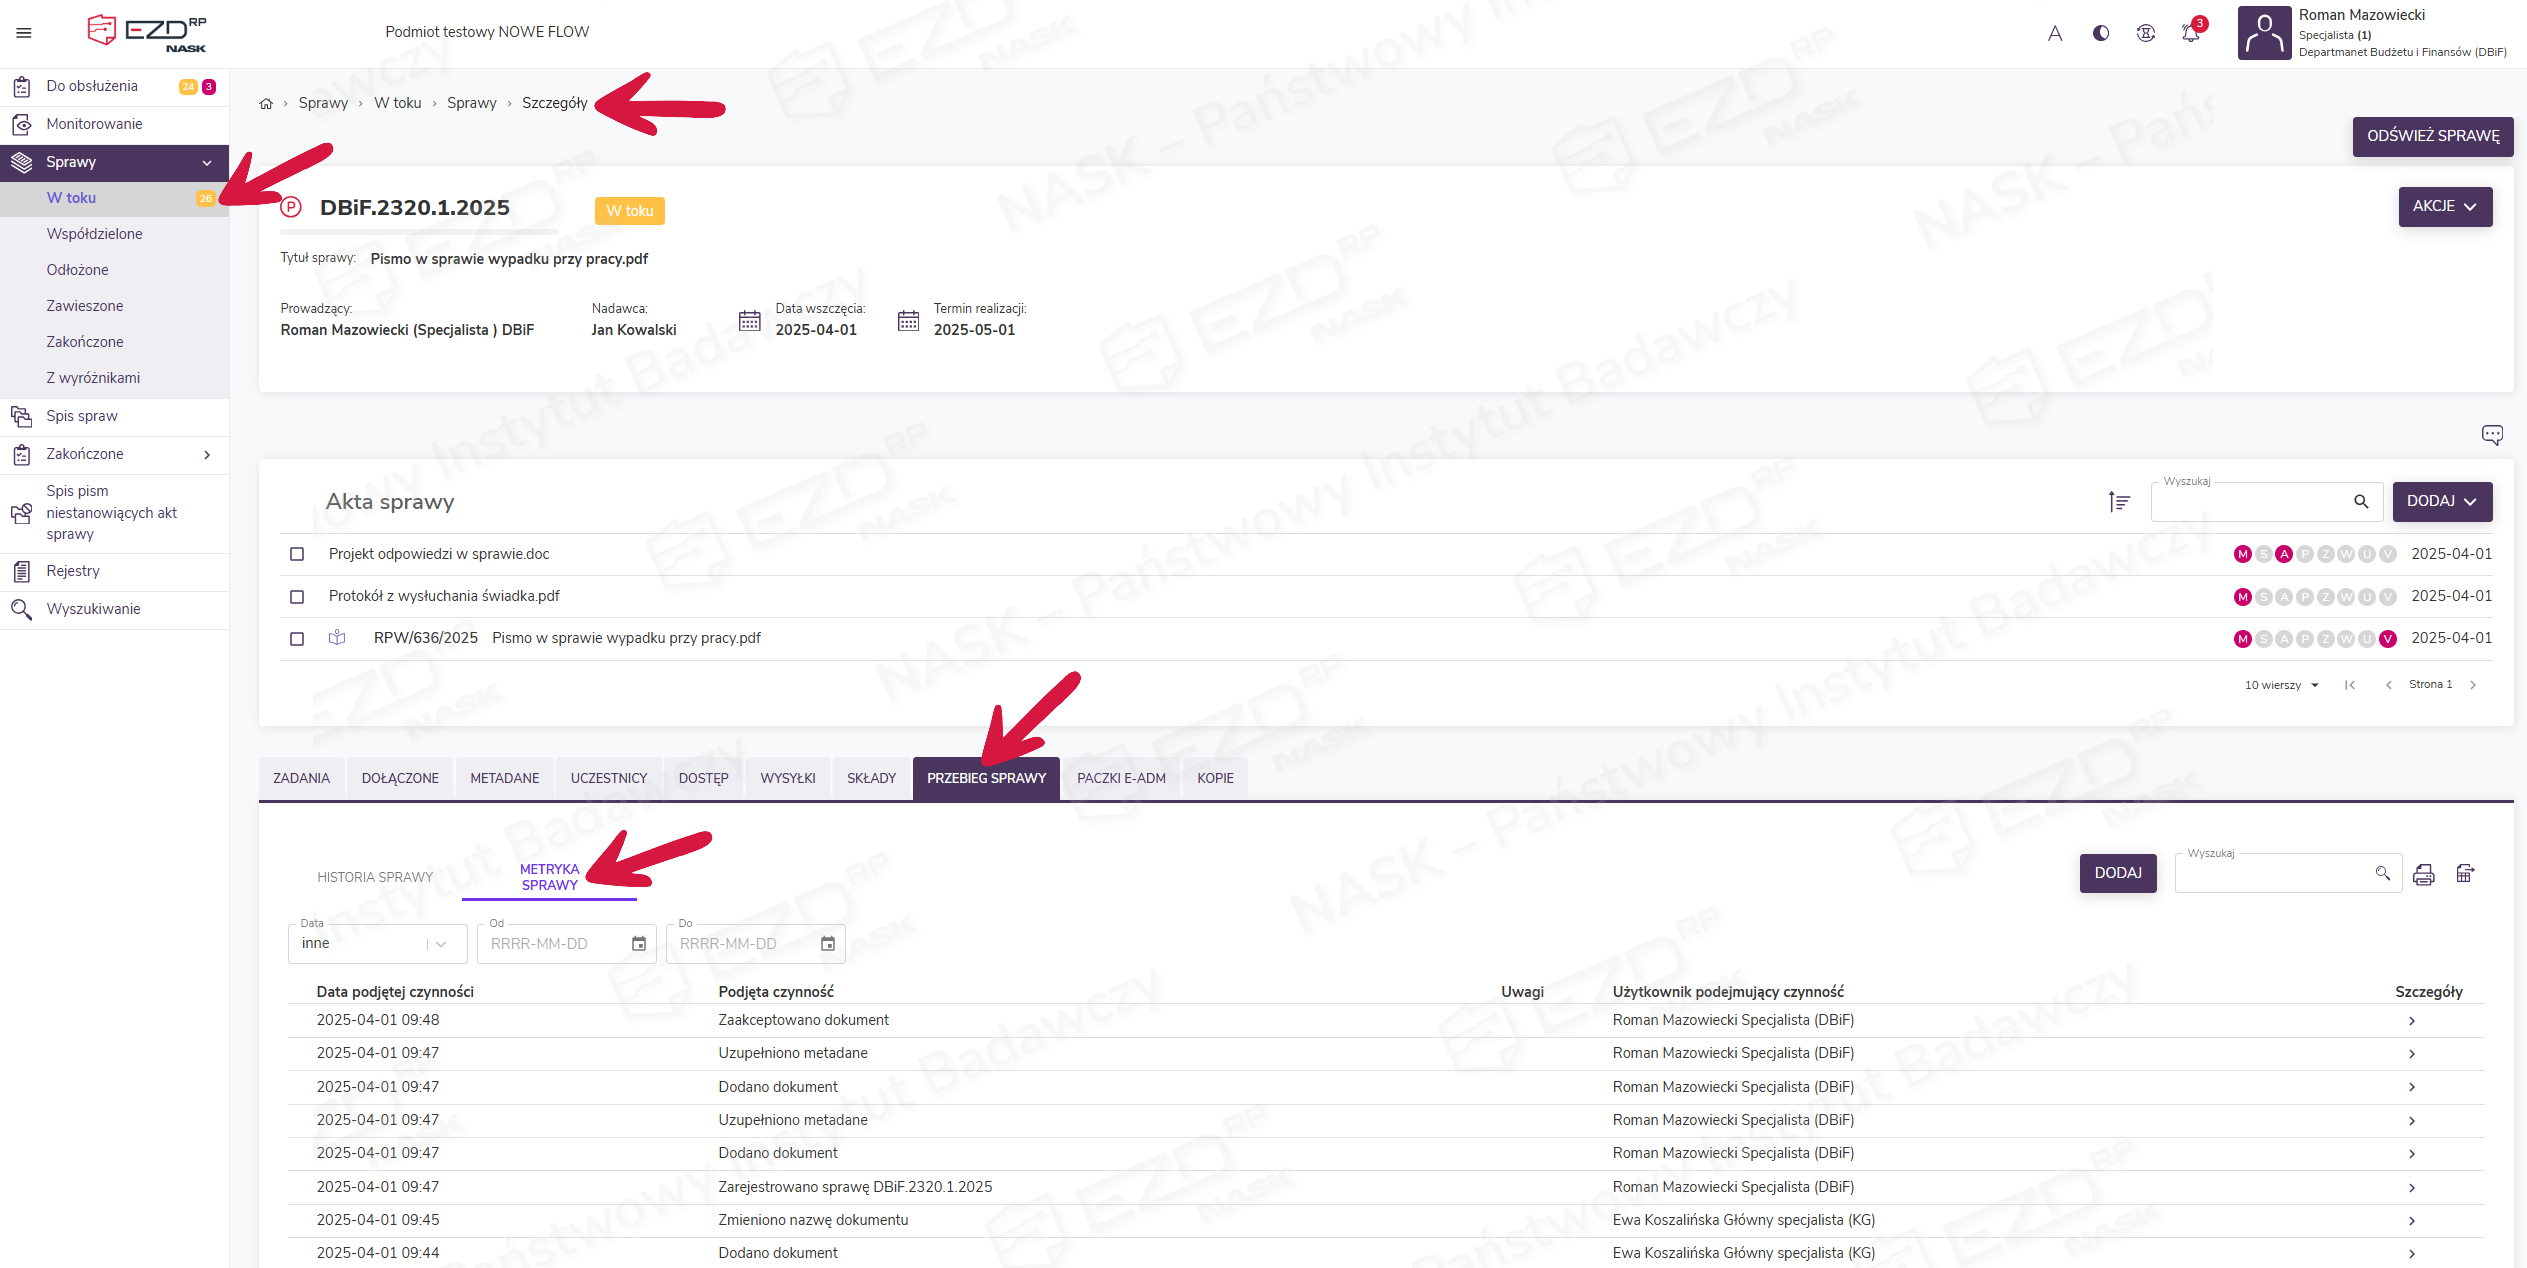Toggle the contrast mode icon
This screenshot has height=1268, width=2527.
click(x=2101, y=33)
